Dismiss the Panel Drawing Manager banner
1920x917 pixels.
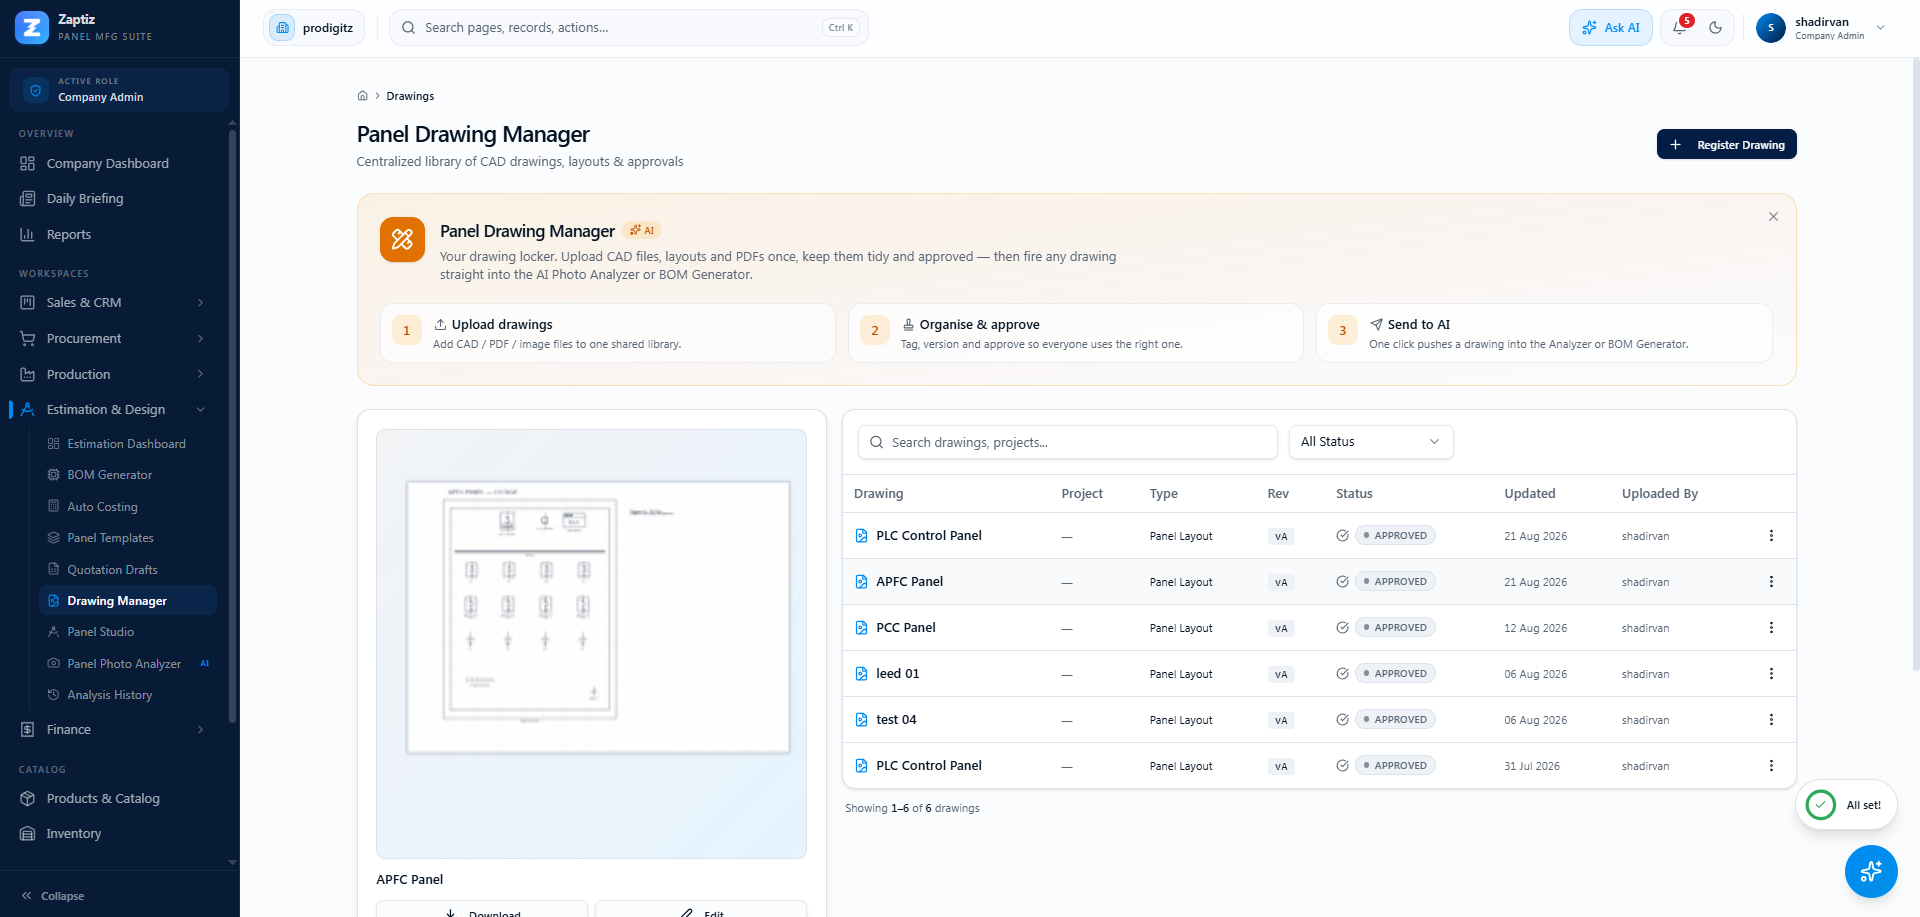click(x=1773, y=217)
